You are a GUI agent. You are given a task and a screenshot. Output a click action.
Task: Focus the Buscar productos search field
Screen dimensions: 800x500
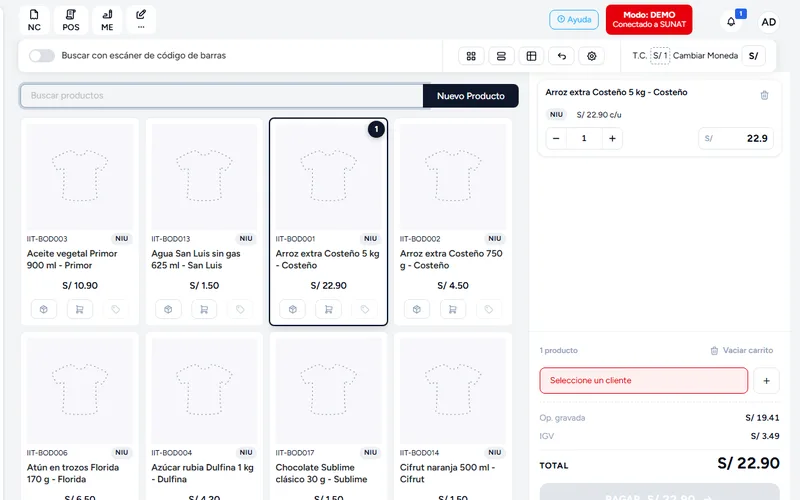pyautogui.click(x=221, y=96)
